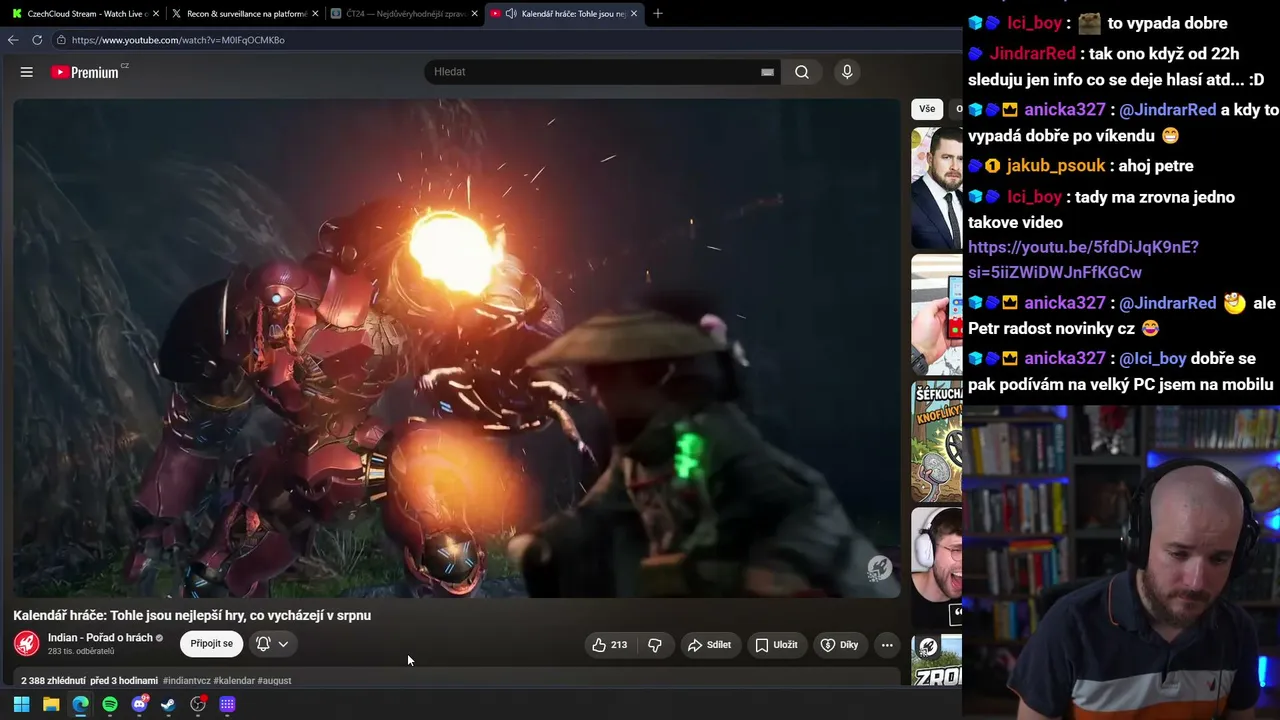Click the Připojit se join button
This screenshot has width=1280, height=720.
212,644
